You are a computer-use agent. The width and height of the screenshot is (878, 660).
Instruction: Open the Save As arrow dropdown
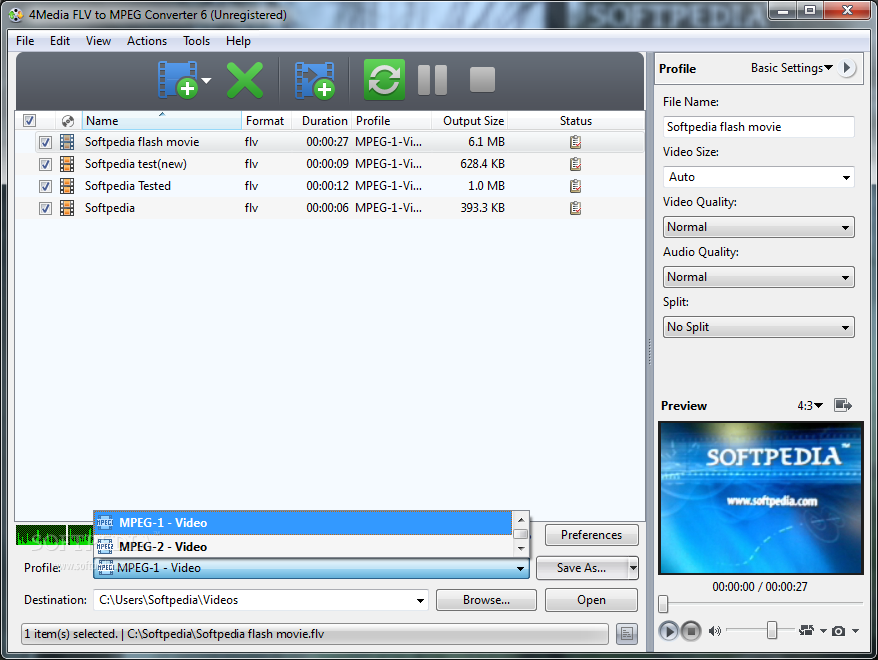click(x=633, y=568)
